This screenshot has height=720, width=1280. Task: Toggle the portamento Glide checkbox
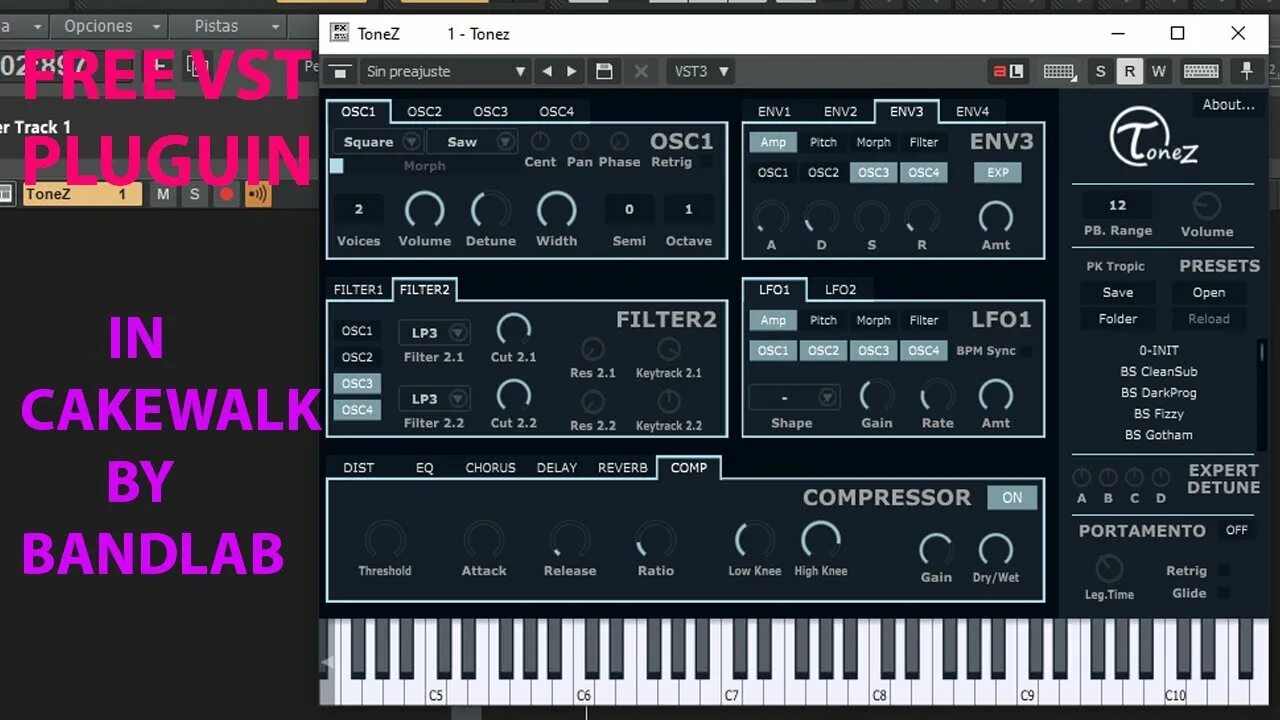[x=1223, y=593]
